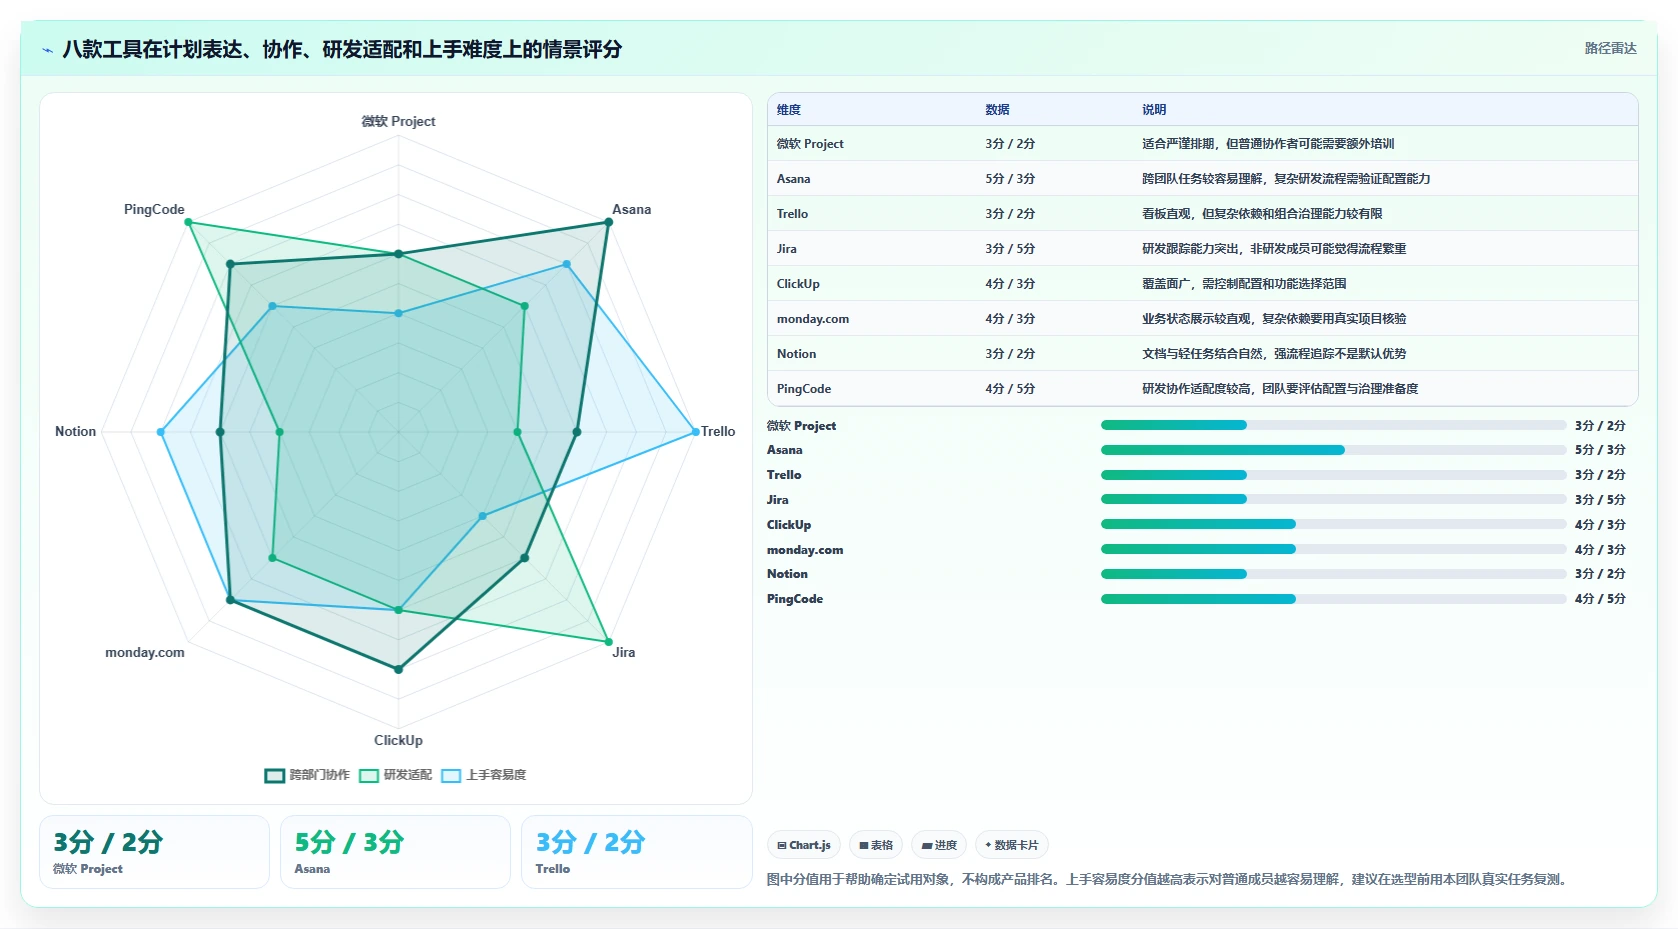Select the 微软 Project table row name
Viewport: 1678px width, 929px height.
click(x=810, y=144)
